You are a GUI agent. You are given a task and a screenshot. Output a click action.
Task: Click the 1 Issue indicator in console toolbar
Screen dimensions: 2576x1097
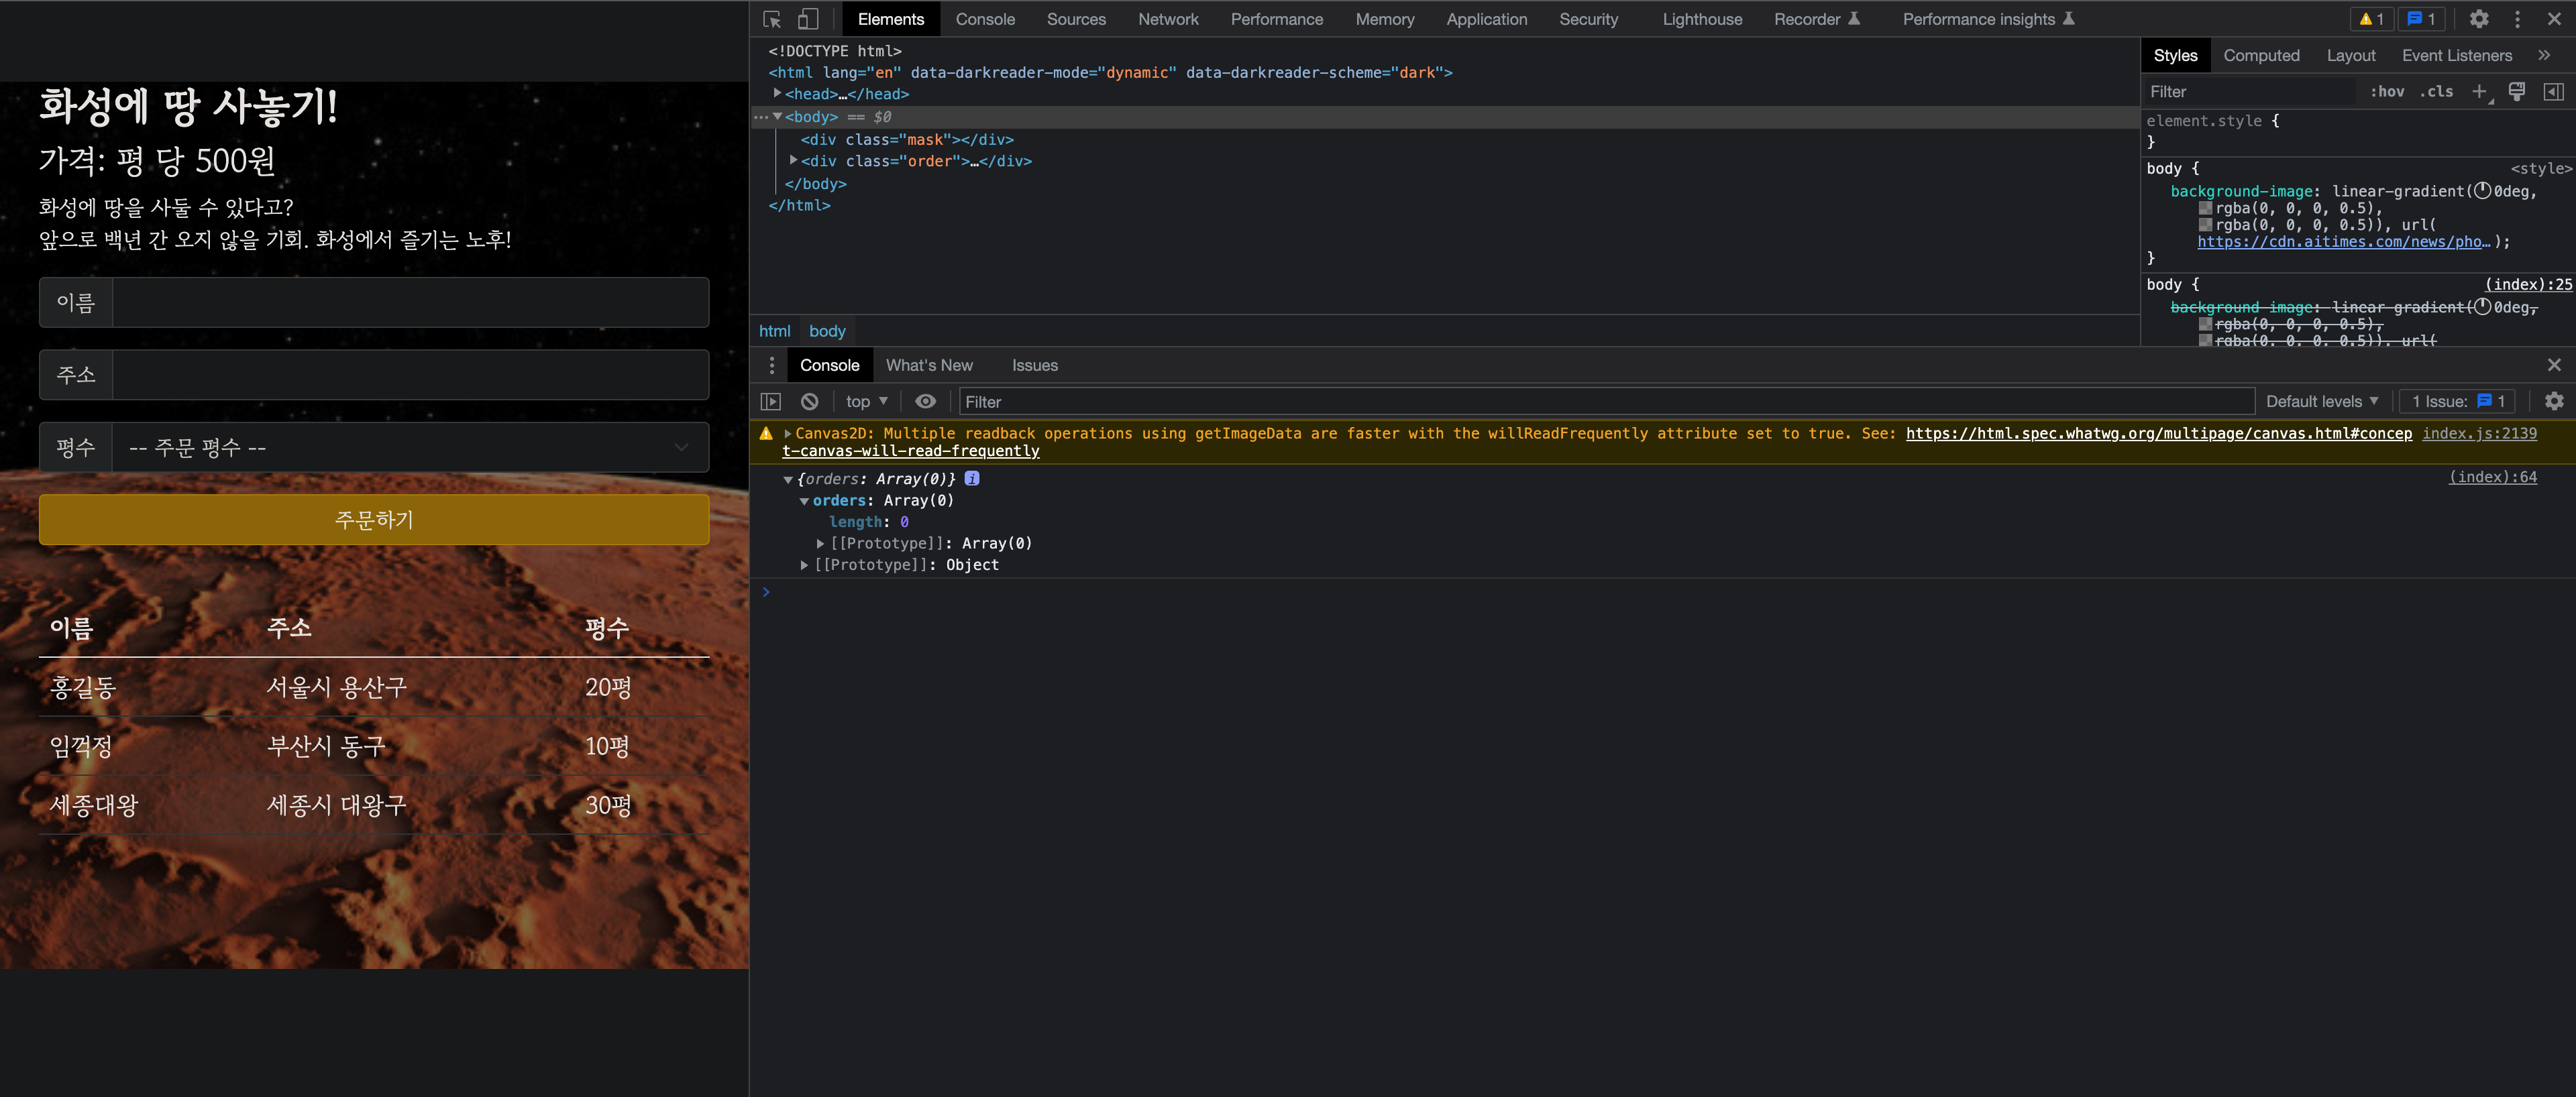point(2458,402)
